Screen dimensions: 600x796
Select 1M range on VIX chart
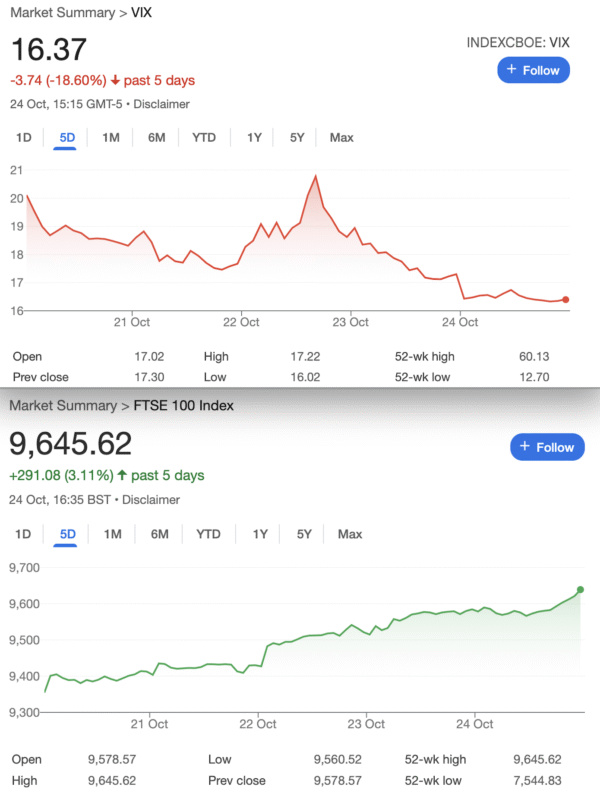[x=111, y=137]
